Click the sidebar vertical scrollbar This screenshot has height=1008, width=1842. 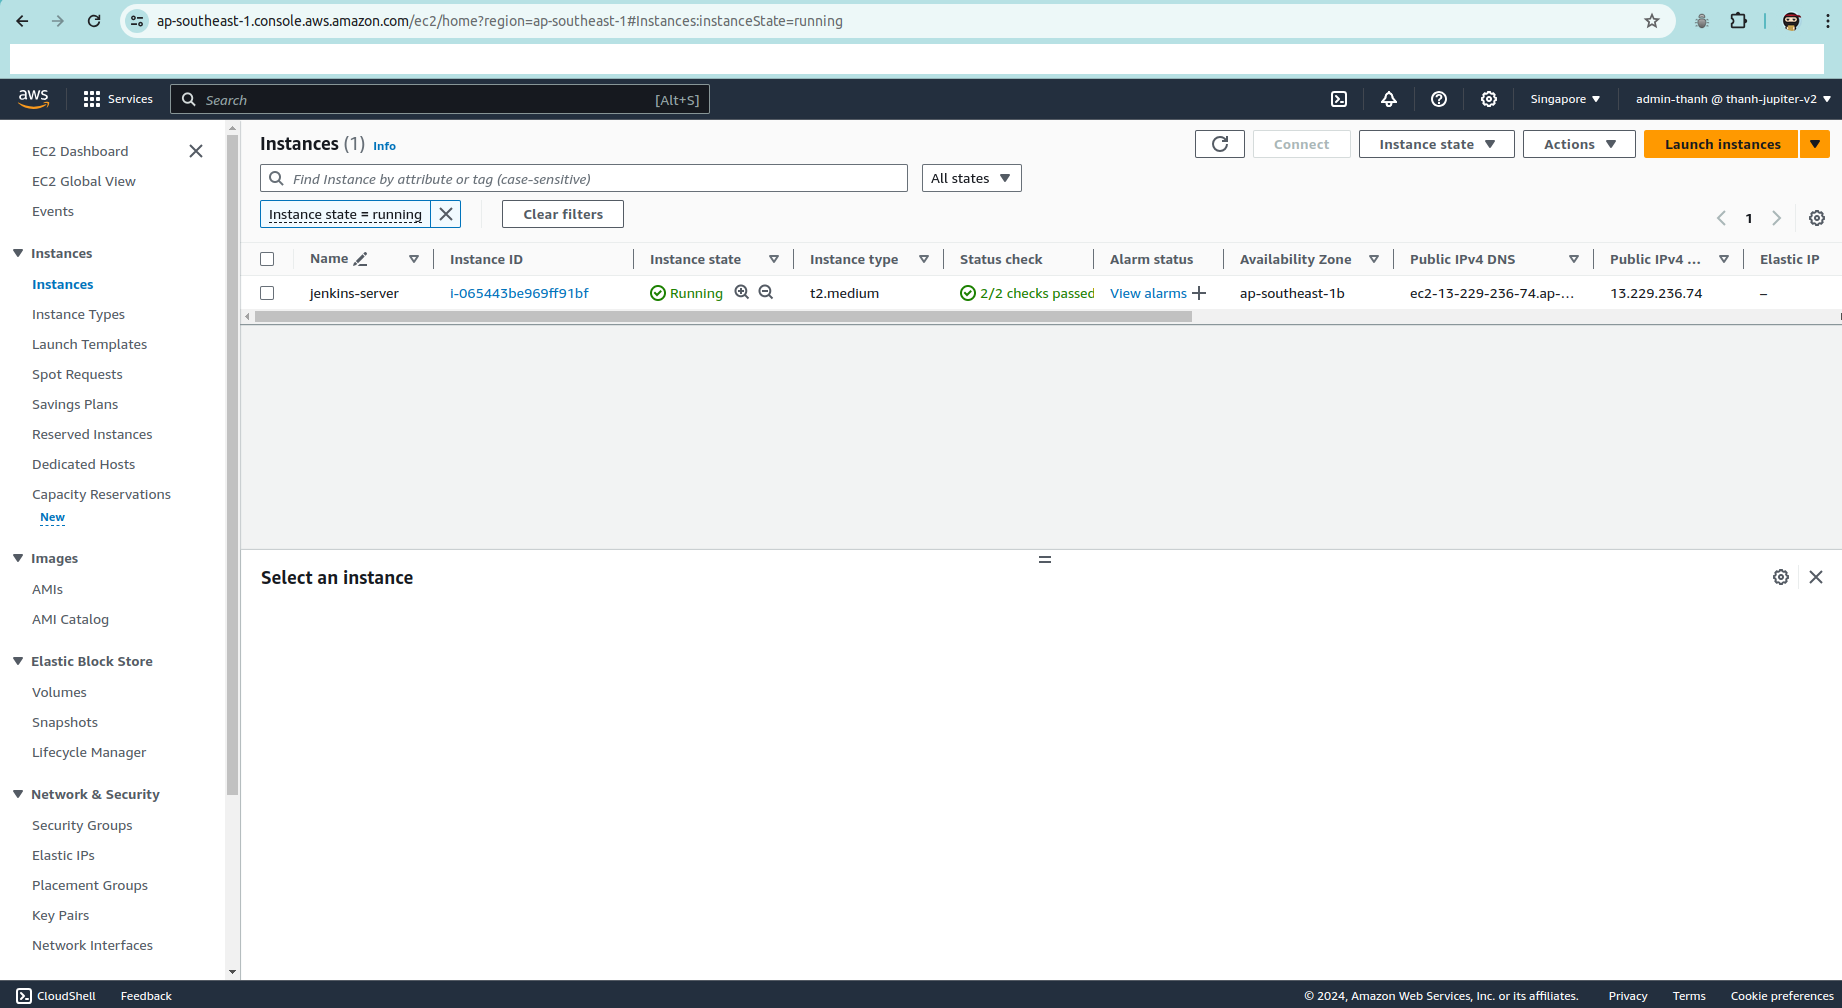pyautogui.click(x=232, y=465)
